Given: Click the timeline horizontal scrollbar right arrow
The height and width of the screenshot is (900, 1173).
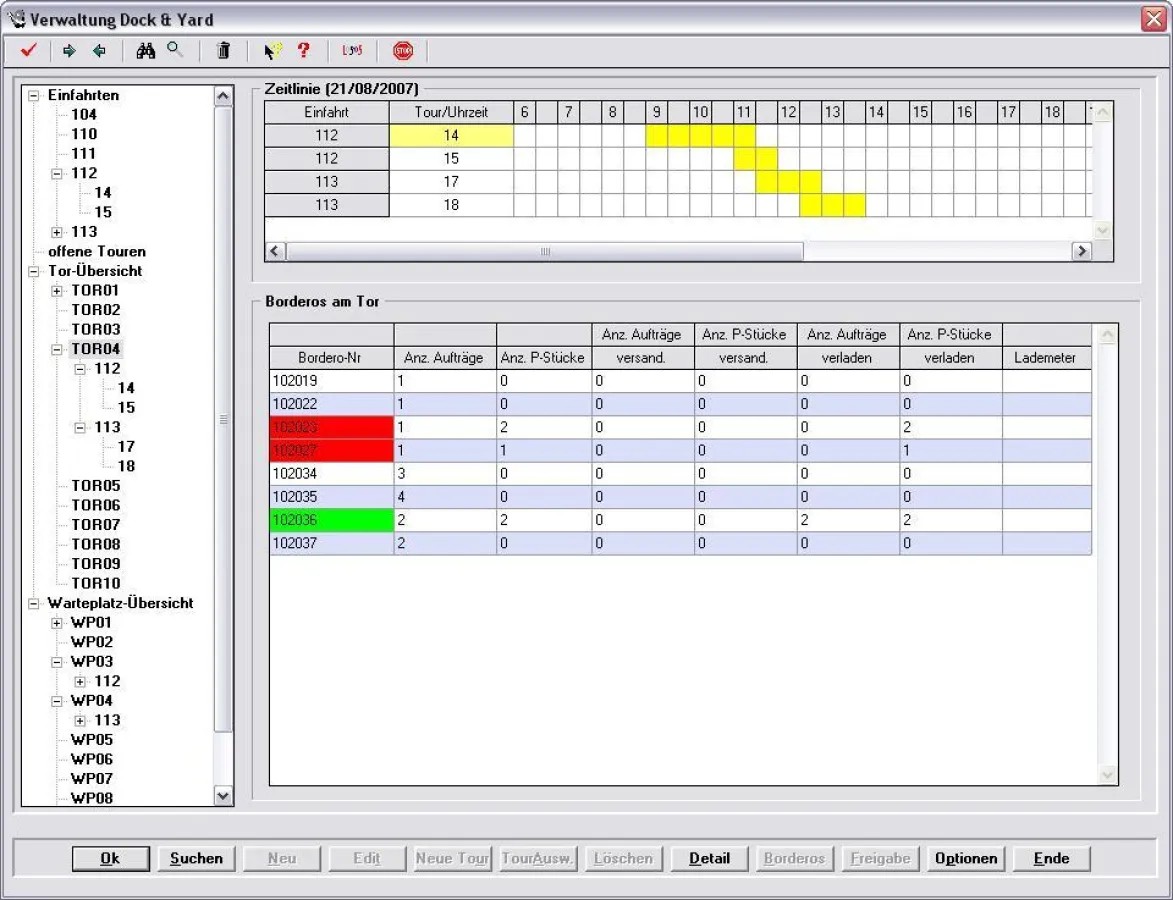Looking at the screenshot, I should pos(1080,252).
